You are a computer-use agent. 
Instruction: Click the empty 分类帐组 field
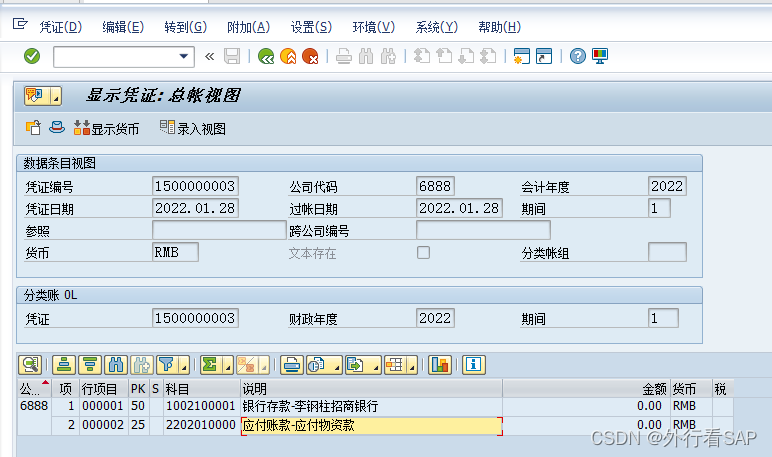coord(667,252)
